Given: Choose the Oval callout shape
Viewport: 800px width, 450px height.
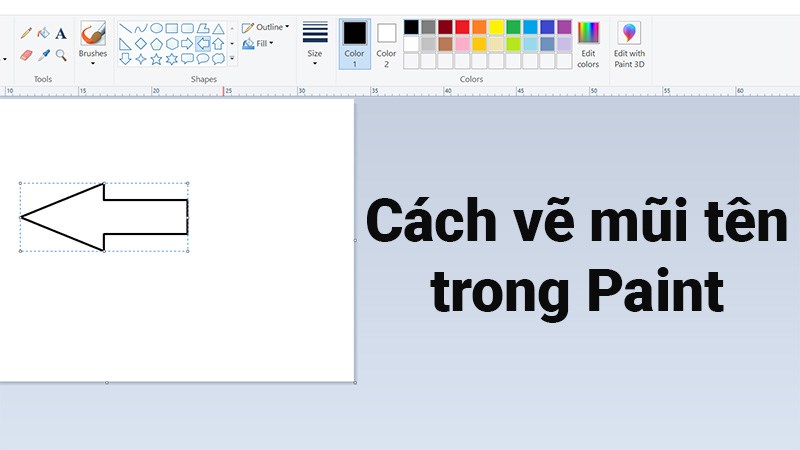Looking at the screenshot, I should coord(203,59).
